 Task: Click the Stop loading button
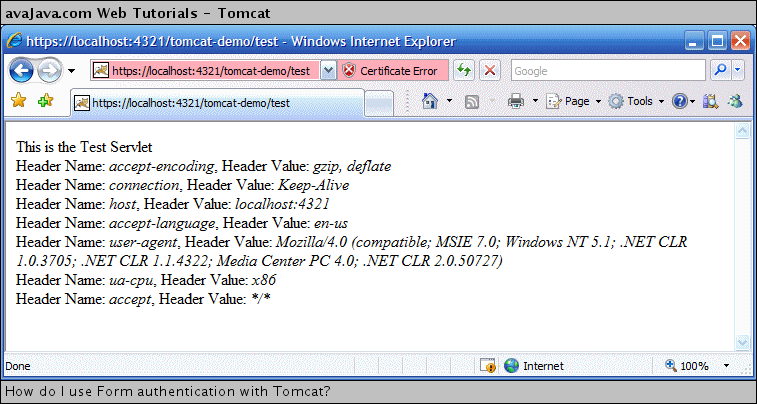coord(490,70)
